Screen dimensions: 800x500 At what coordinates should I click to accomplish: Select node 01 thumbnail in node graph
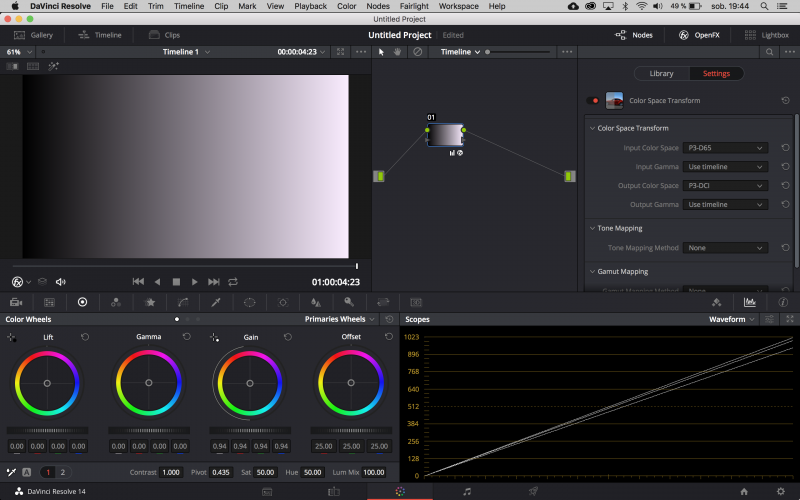tap(445, 135)
